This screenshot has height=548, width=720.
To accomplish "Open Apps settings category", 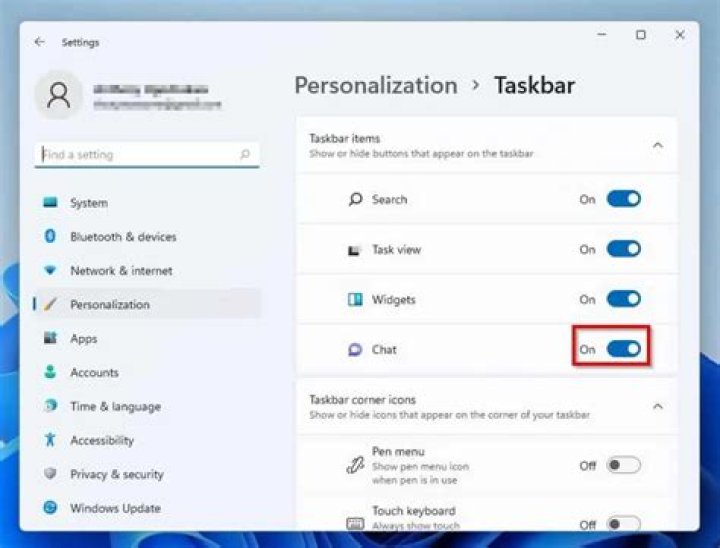I will click(x=148, y=339).
